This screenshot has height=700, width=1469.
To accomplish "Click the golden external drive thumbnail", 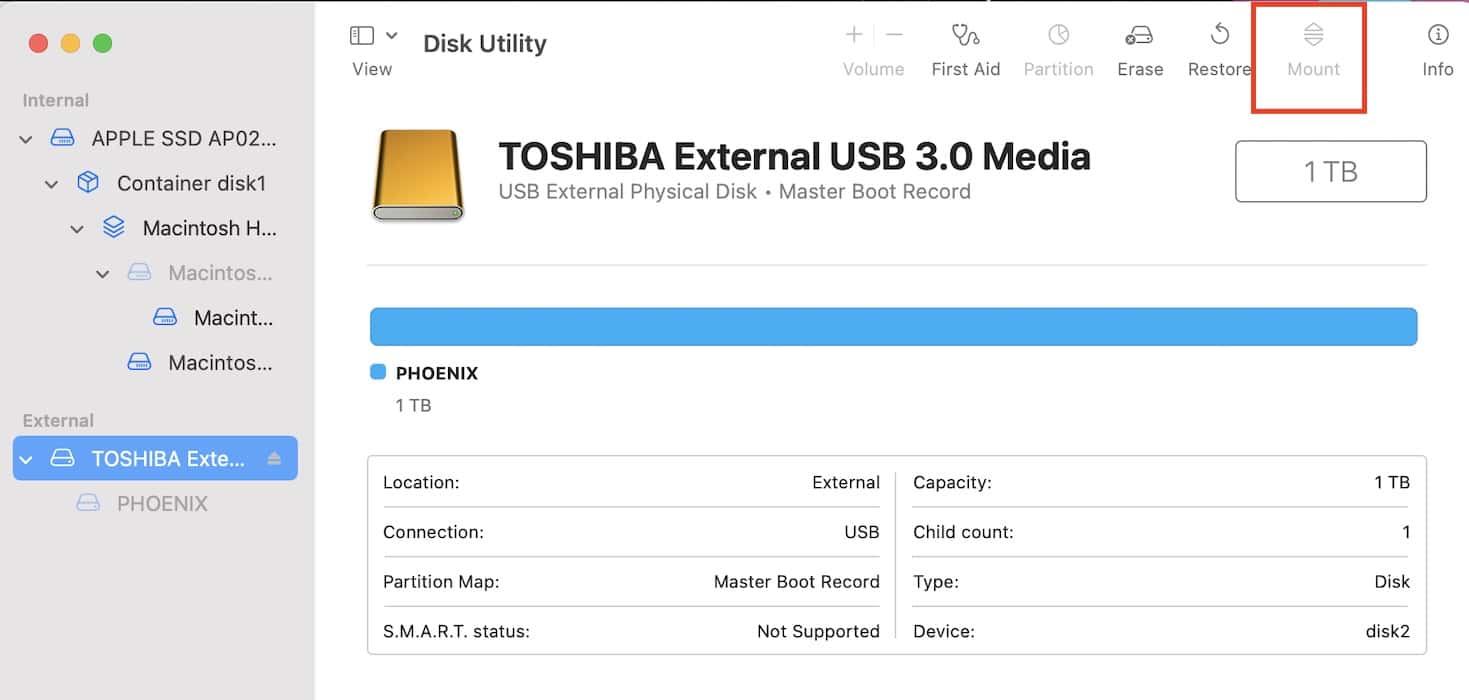I will click(417, 175).
